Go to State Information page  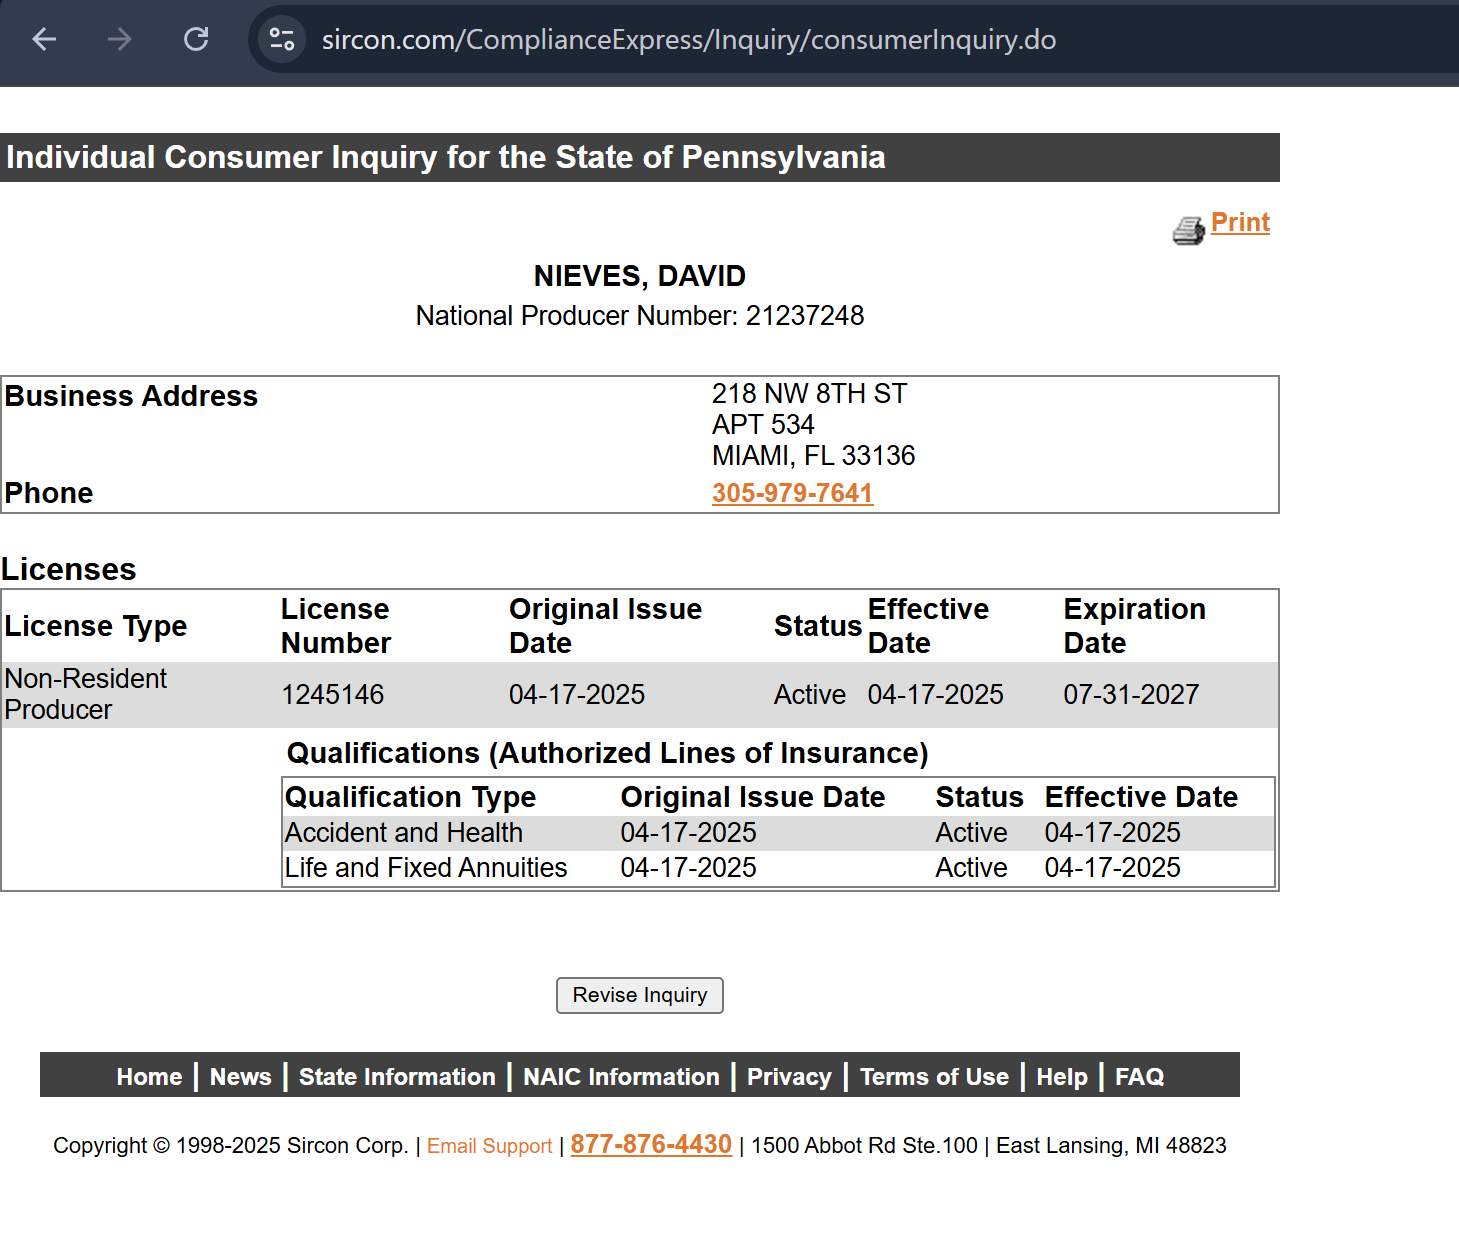pyautogui.click(x=397, y=1077)
